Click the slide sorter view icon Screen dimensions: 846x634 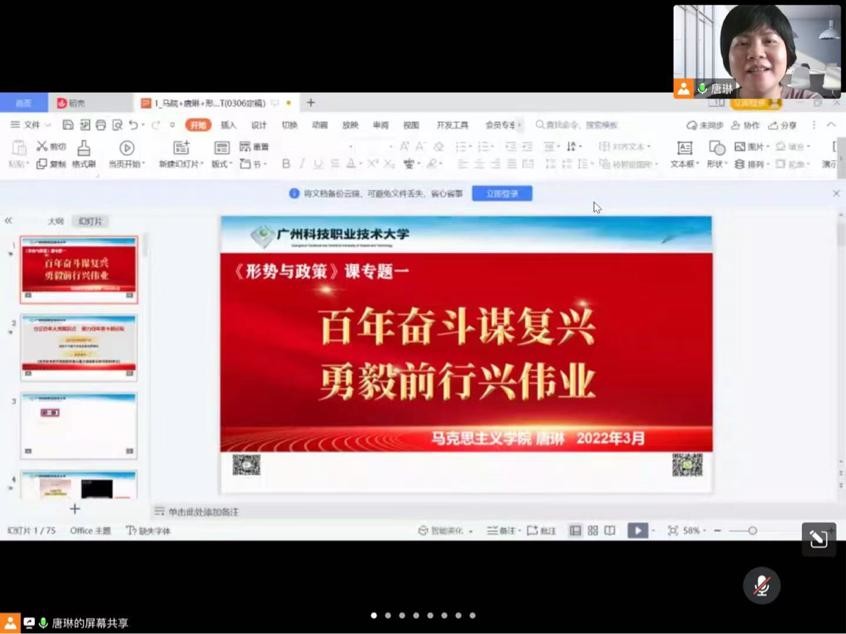click(x=593, y=531)
